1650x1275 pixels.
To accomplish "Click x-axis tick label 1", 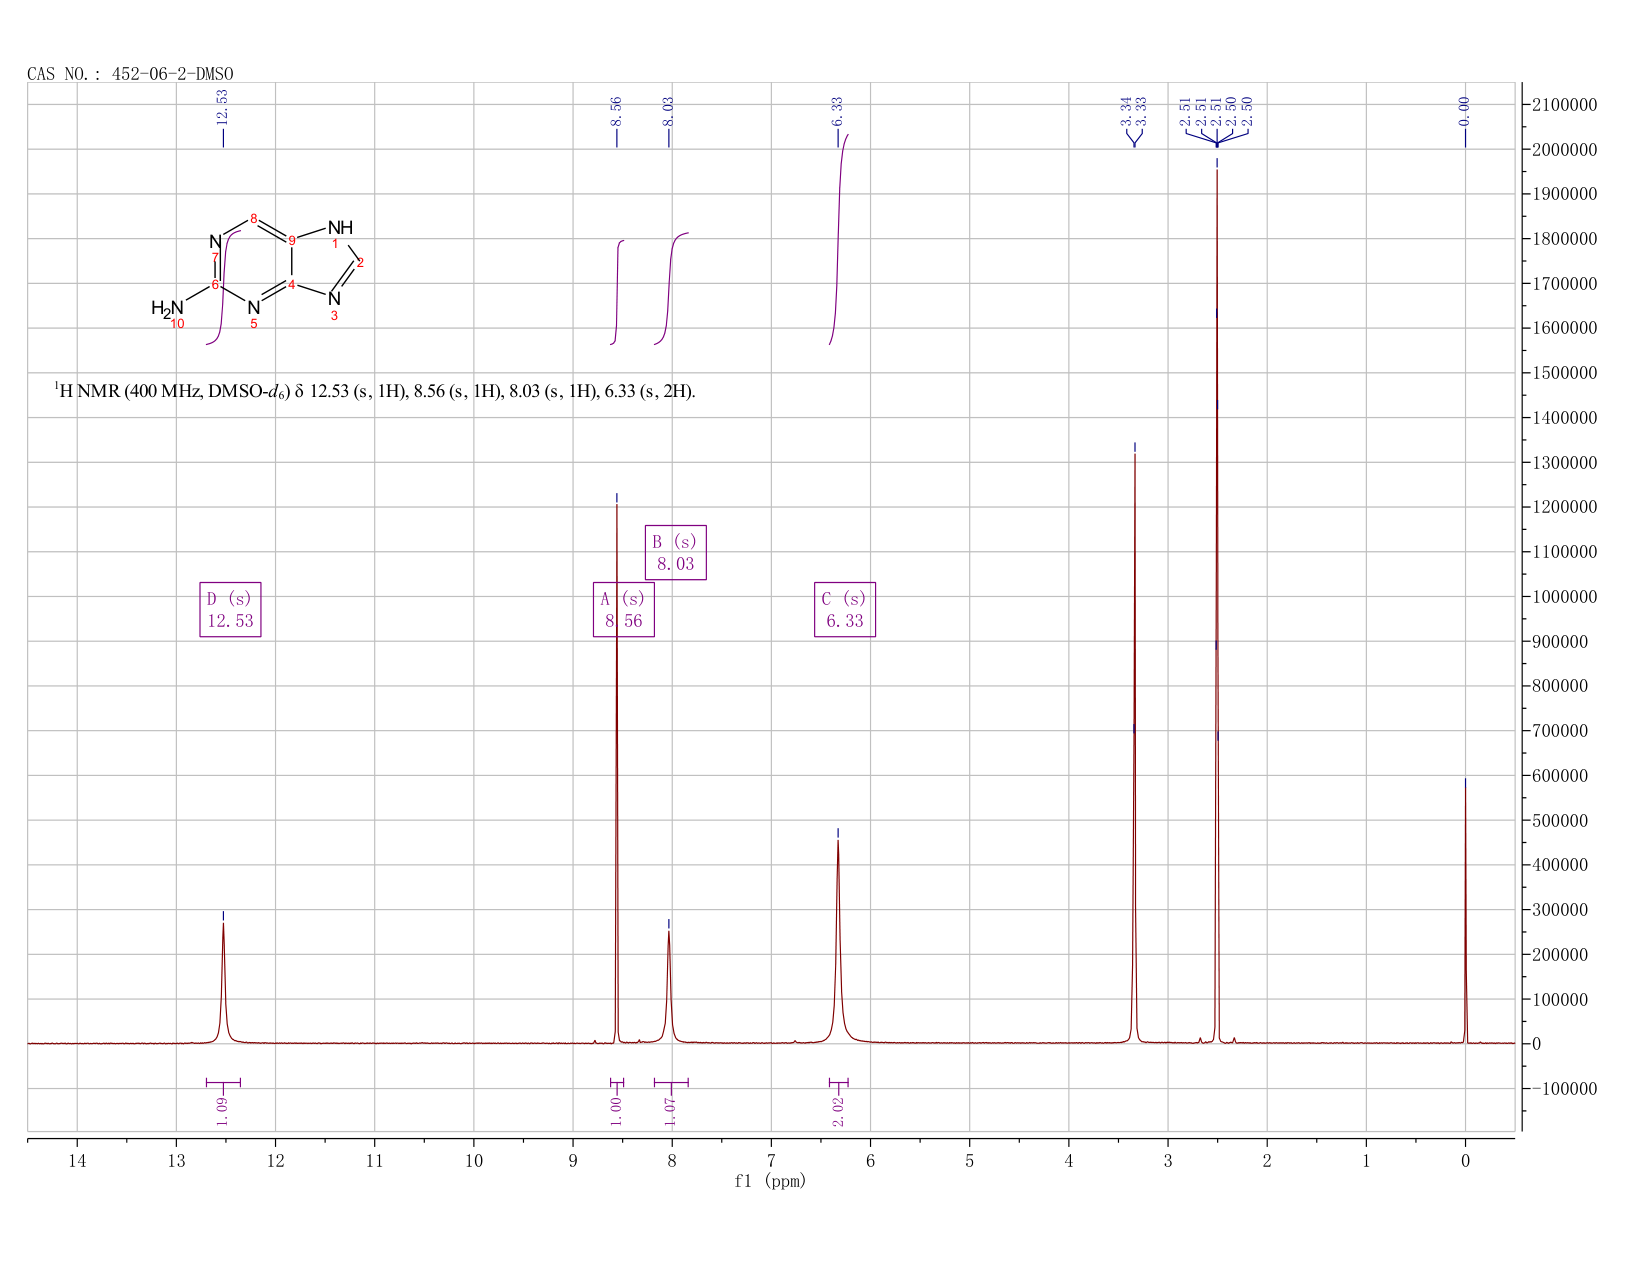I will coord(1366,1161).
